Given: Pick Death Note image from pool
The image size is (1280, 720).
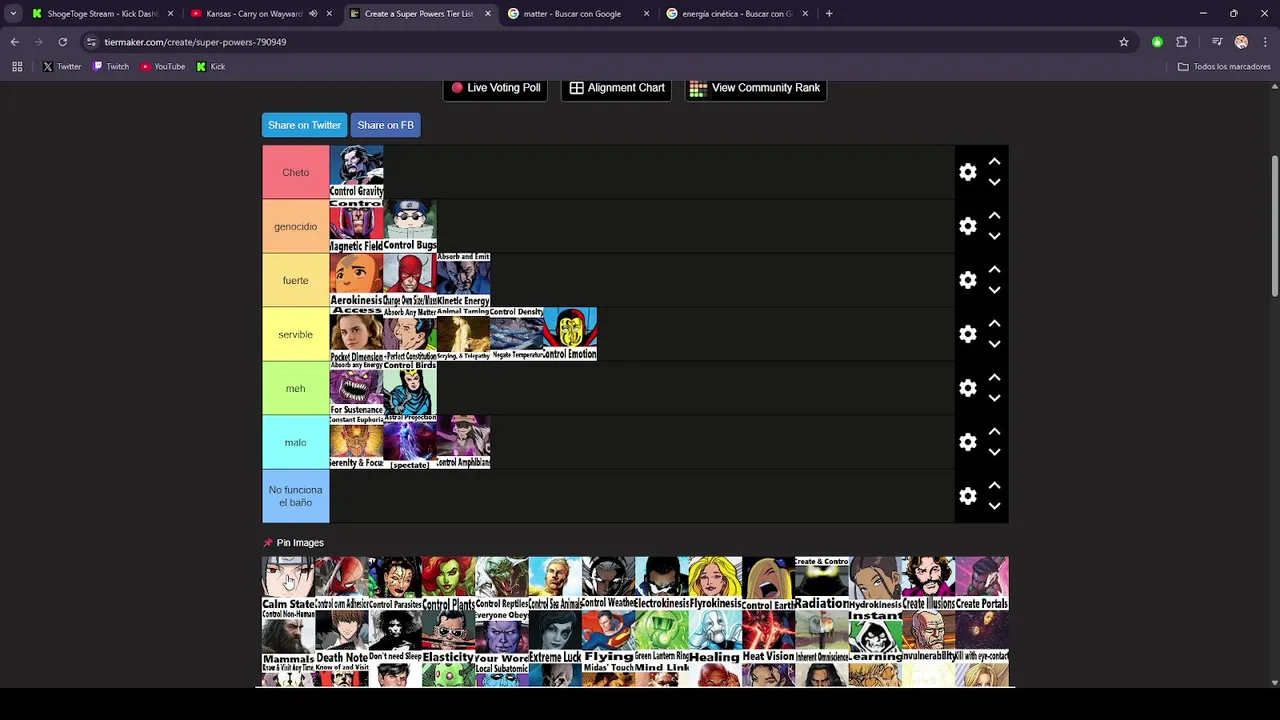Looking at the screenshot, I should (x=342, y=638).
